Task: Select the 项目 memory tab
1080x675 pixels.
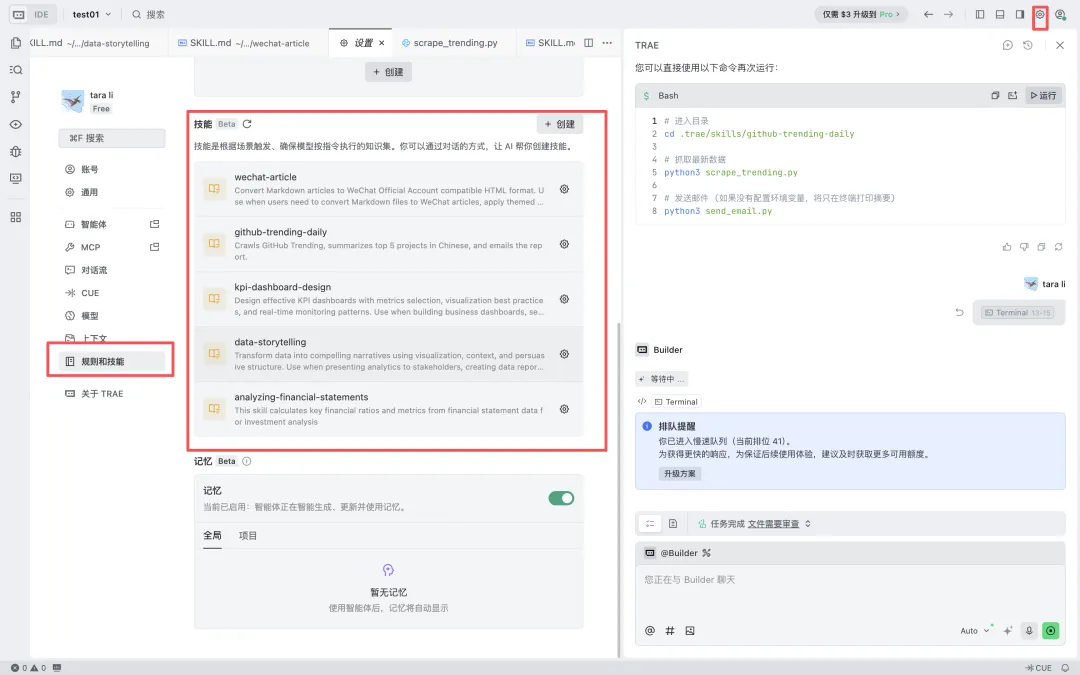Action: tap(248, 535)
